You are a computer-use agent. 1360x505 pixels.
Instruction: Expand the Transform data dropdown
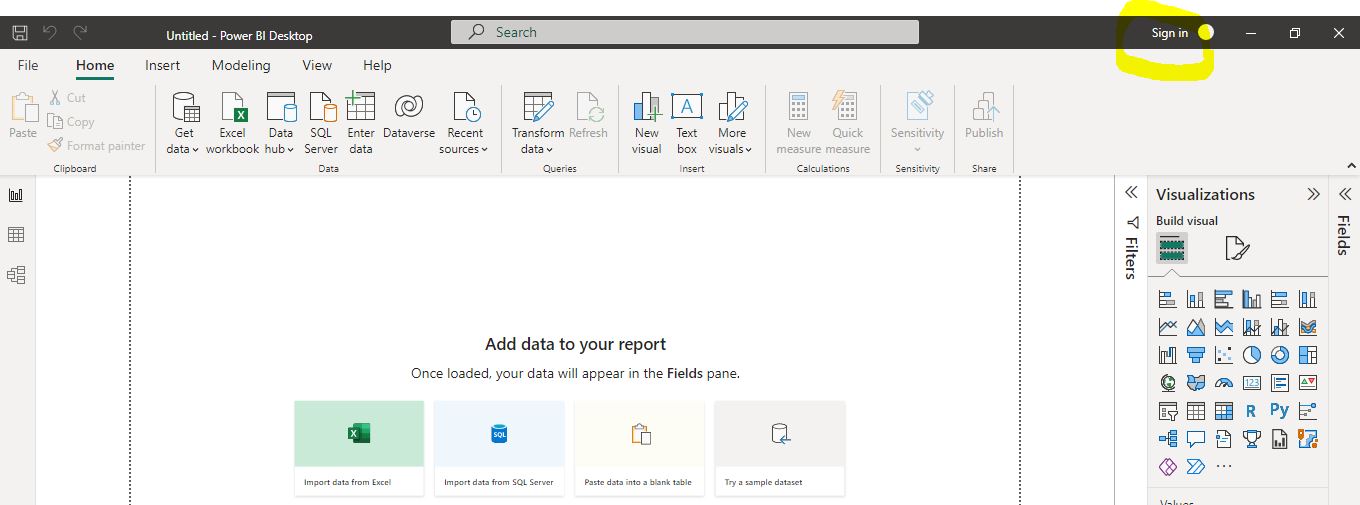point(538,124)
